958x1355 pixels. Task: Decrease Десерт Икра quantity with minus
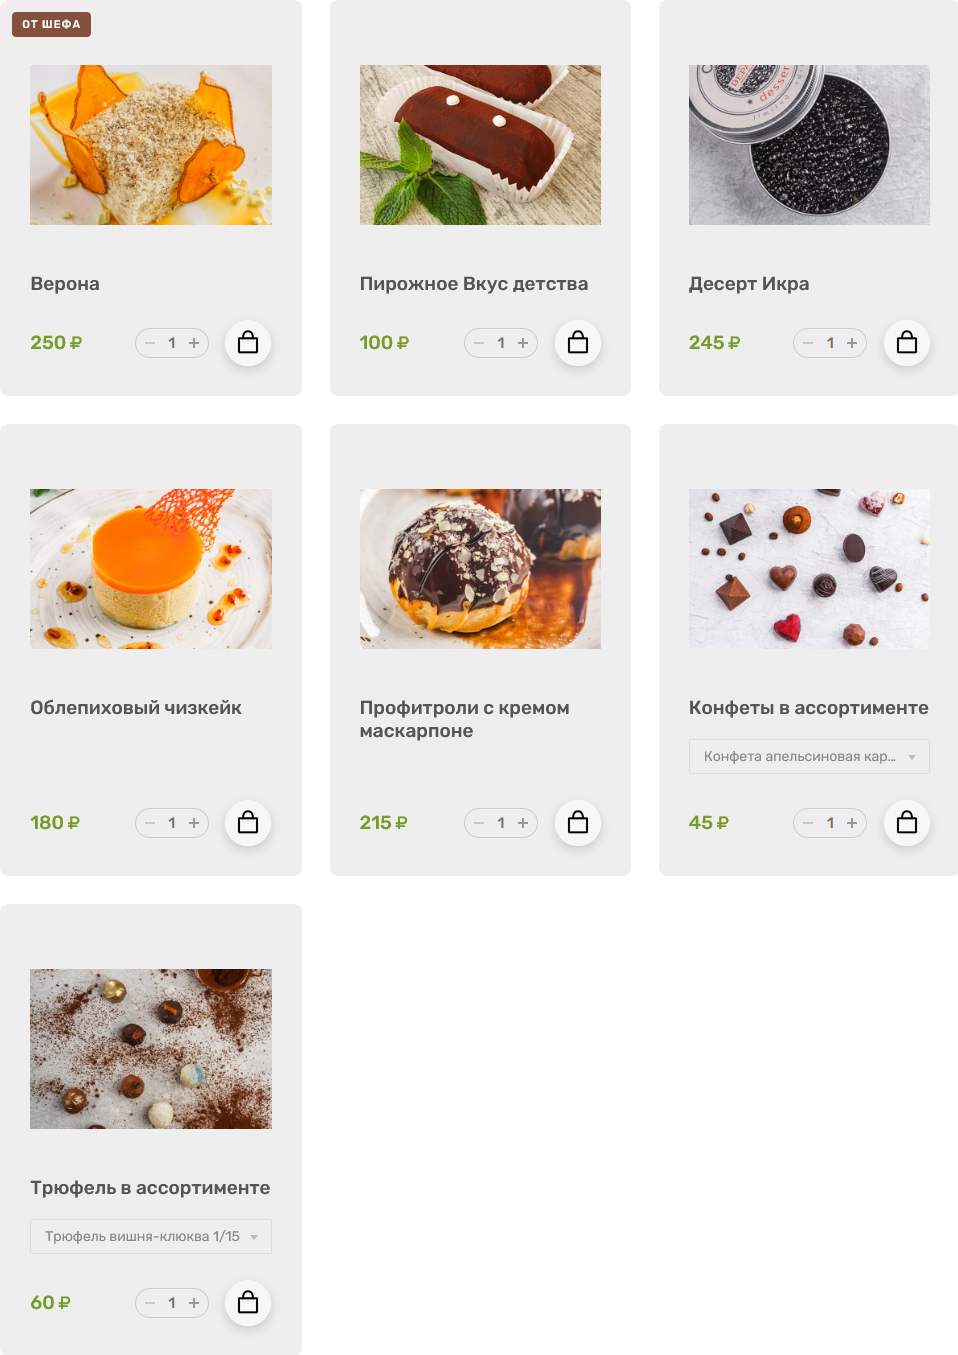(808, 343)
